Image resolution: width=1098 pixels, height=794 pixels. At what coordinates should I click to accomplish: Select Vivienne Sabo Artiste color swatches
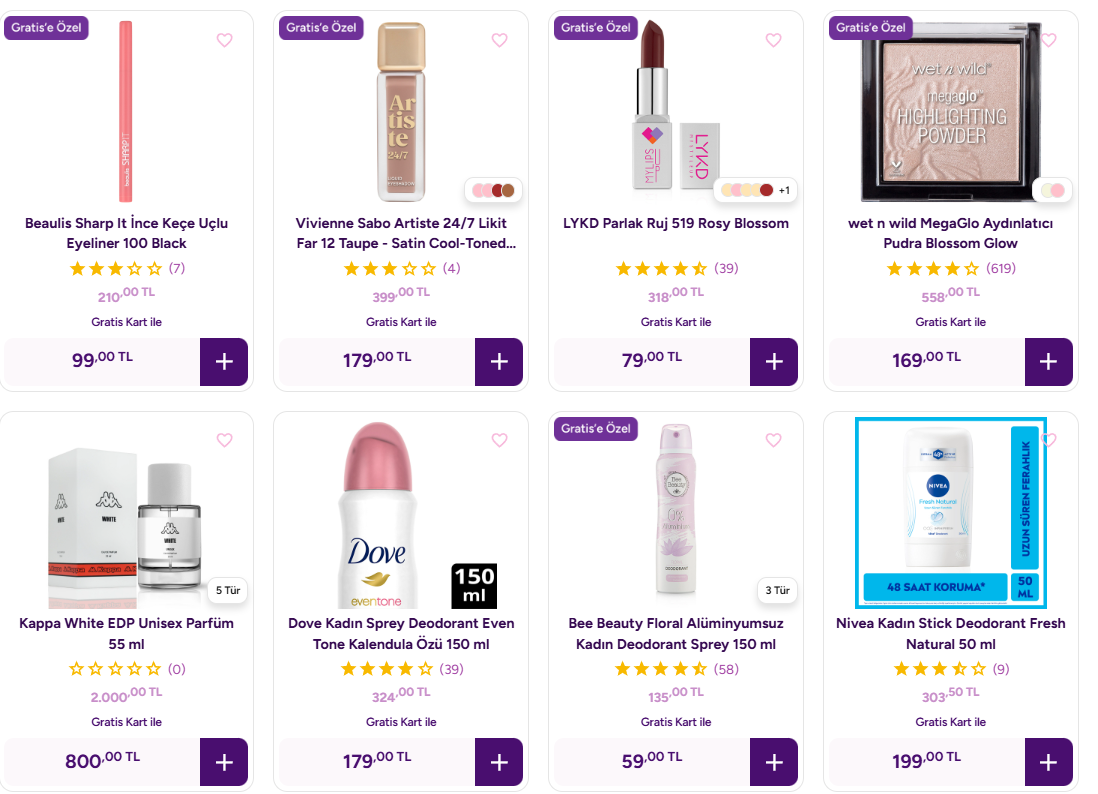click(493, 190)
